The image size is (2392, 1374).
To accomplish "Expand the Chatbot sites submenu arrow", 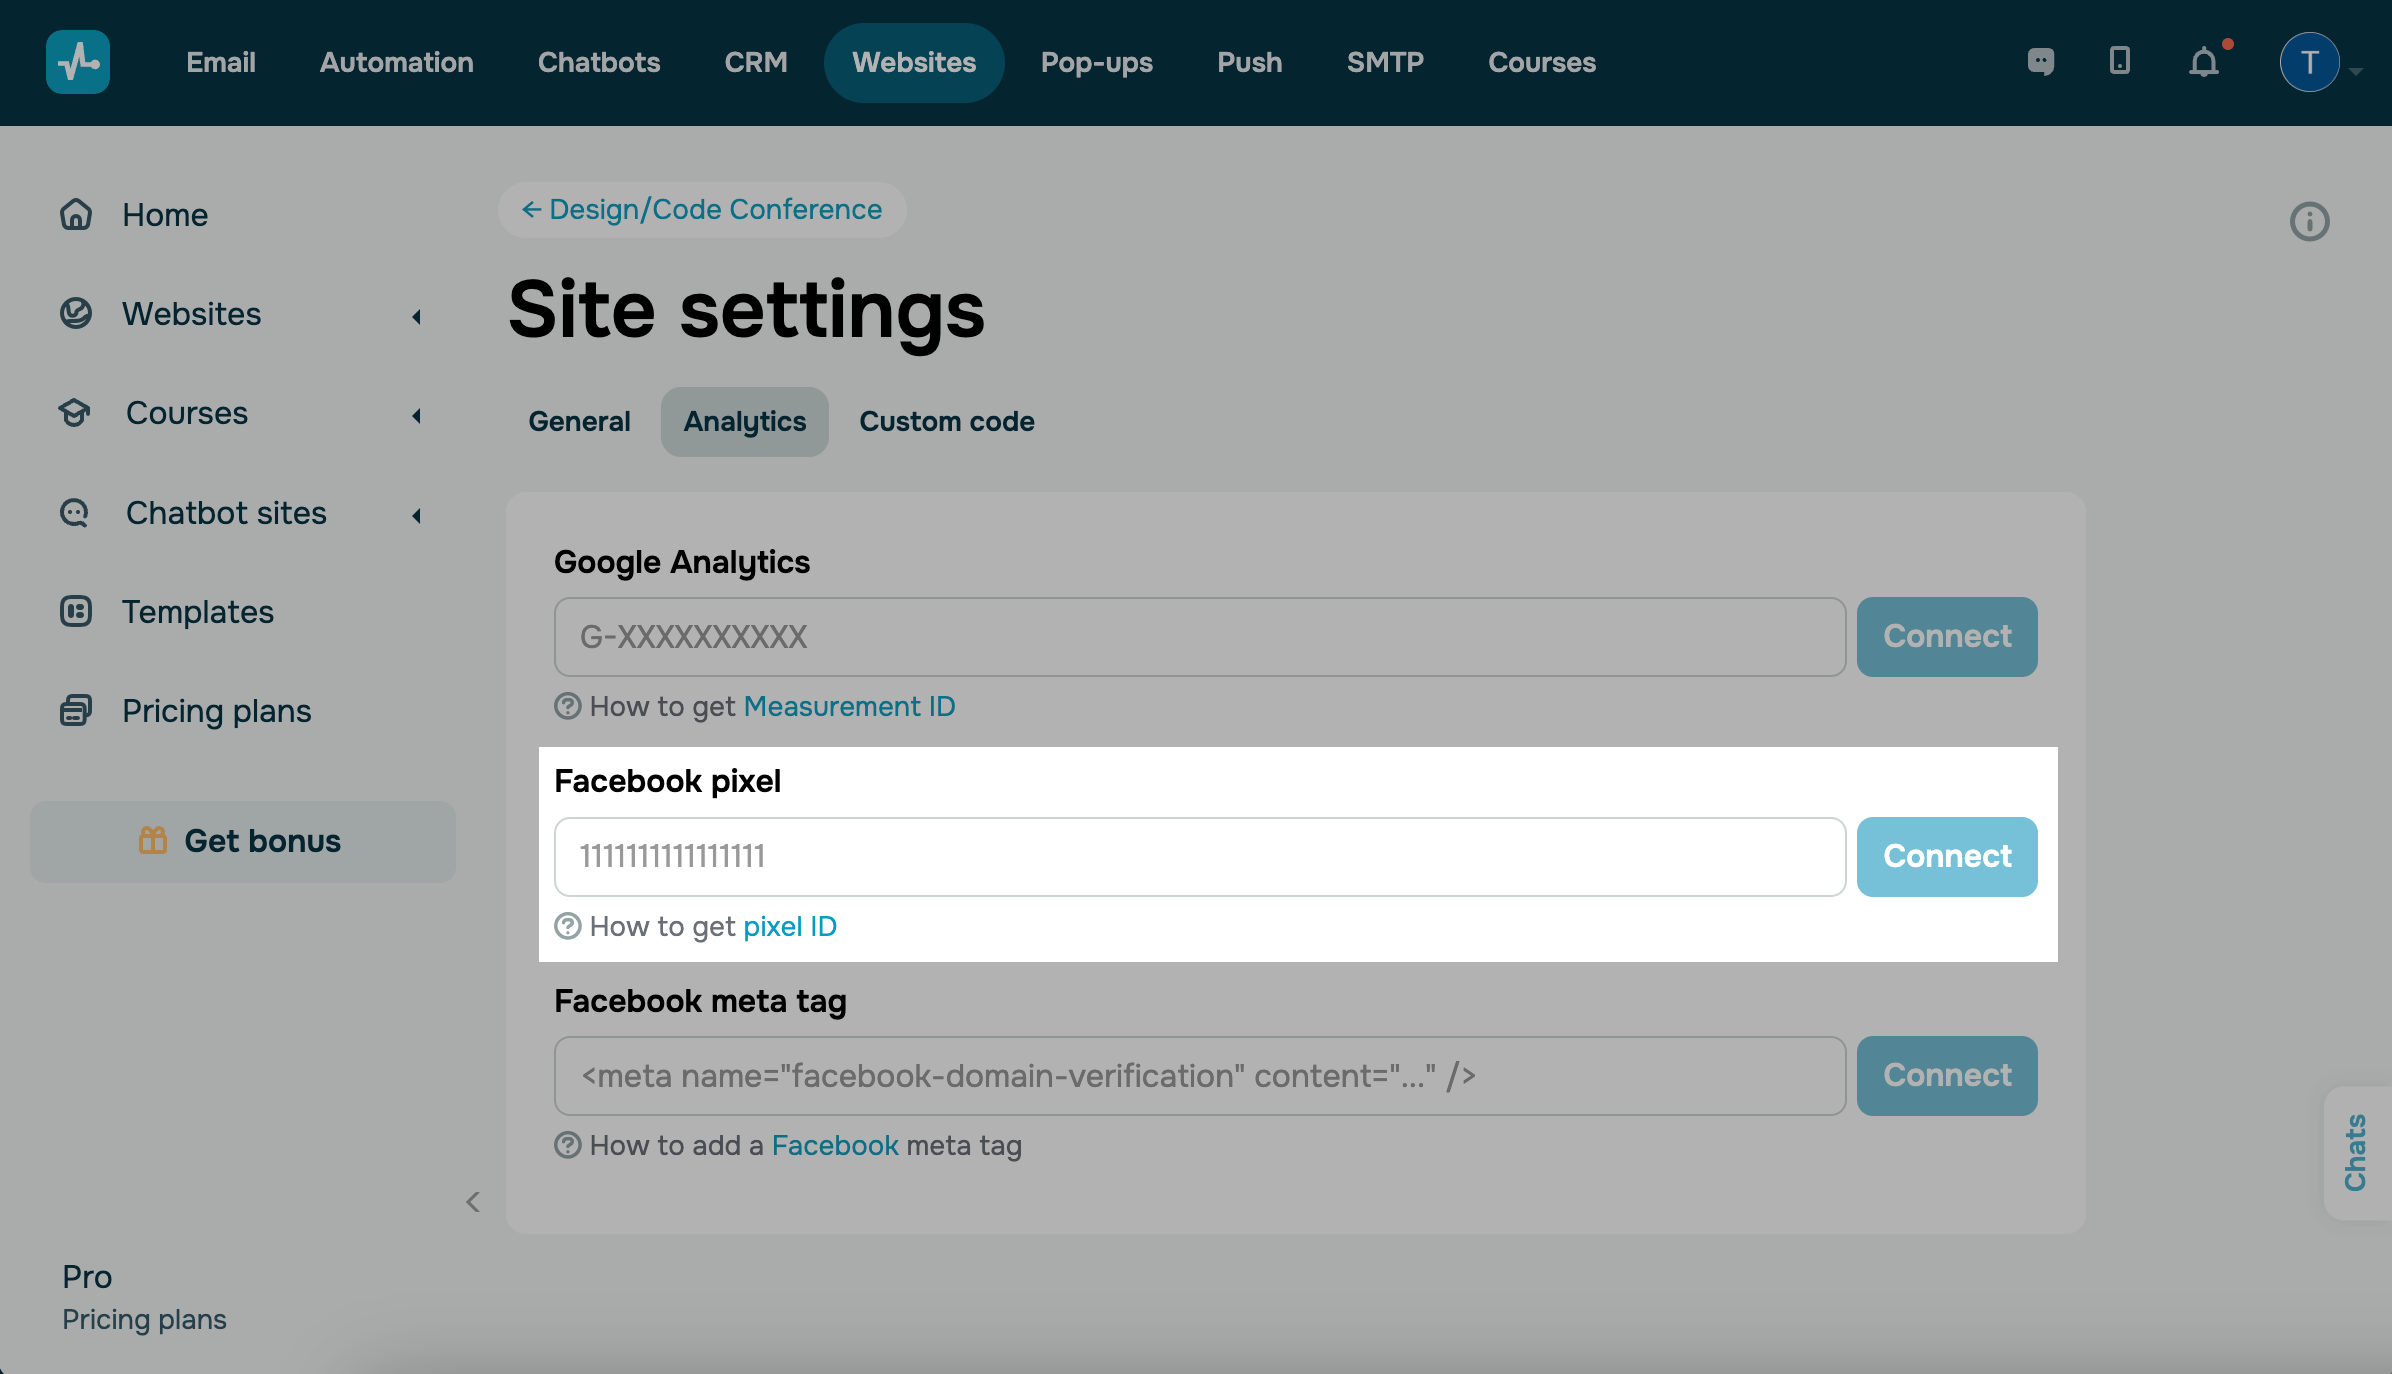I will (x=416, y=516).
